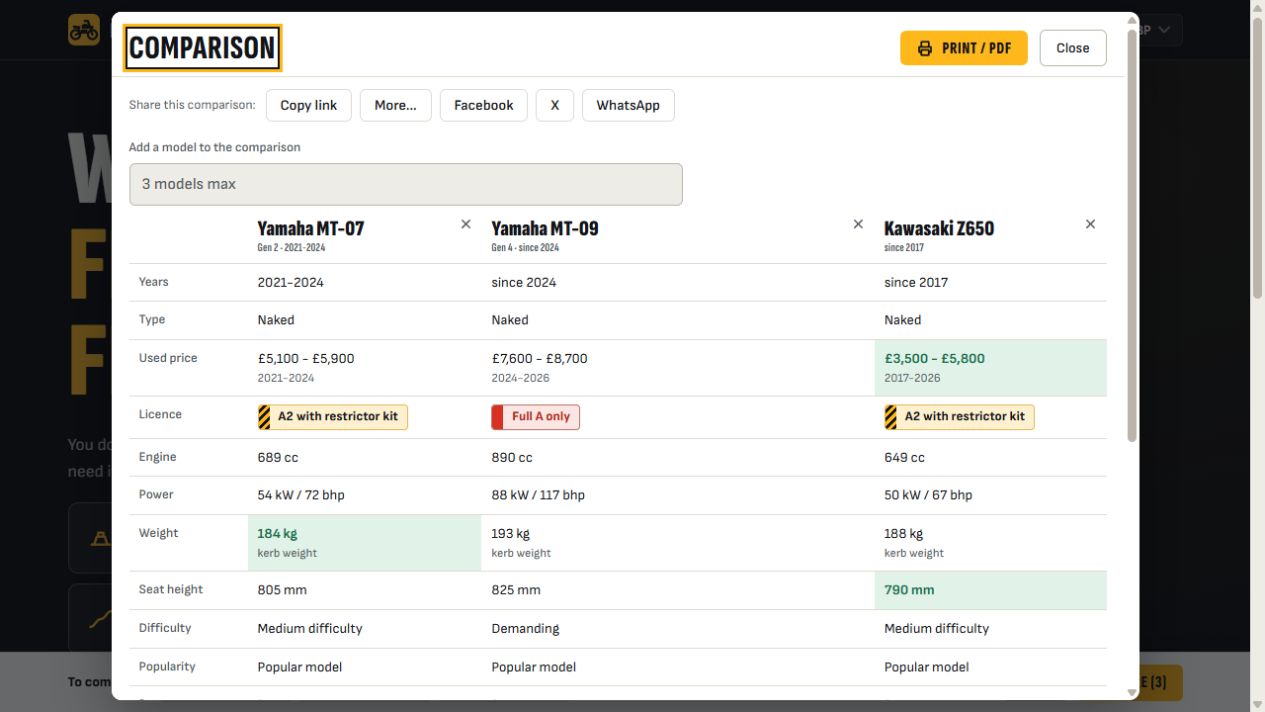1265x712 pixels.
Task: Remove Kawasaki Z650 from the comparison
Action: click(1090, 224)
